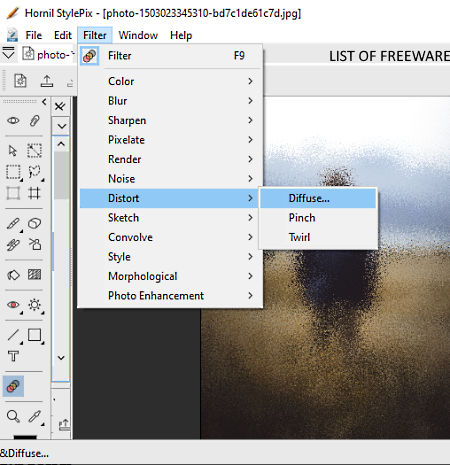Open the File menu
Viewport: 450px width, 465px height.
point(34,35)
